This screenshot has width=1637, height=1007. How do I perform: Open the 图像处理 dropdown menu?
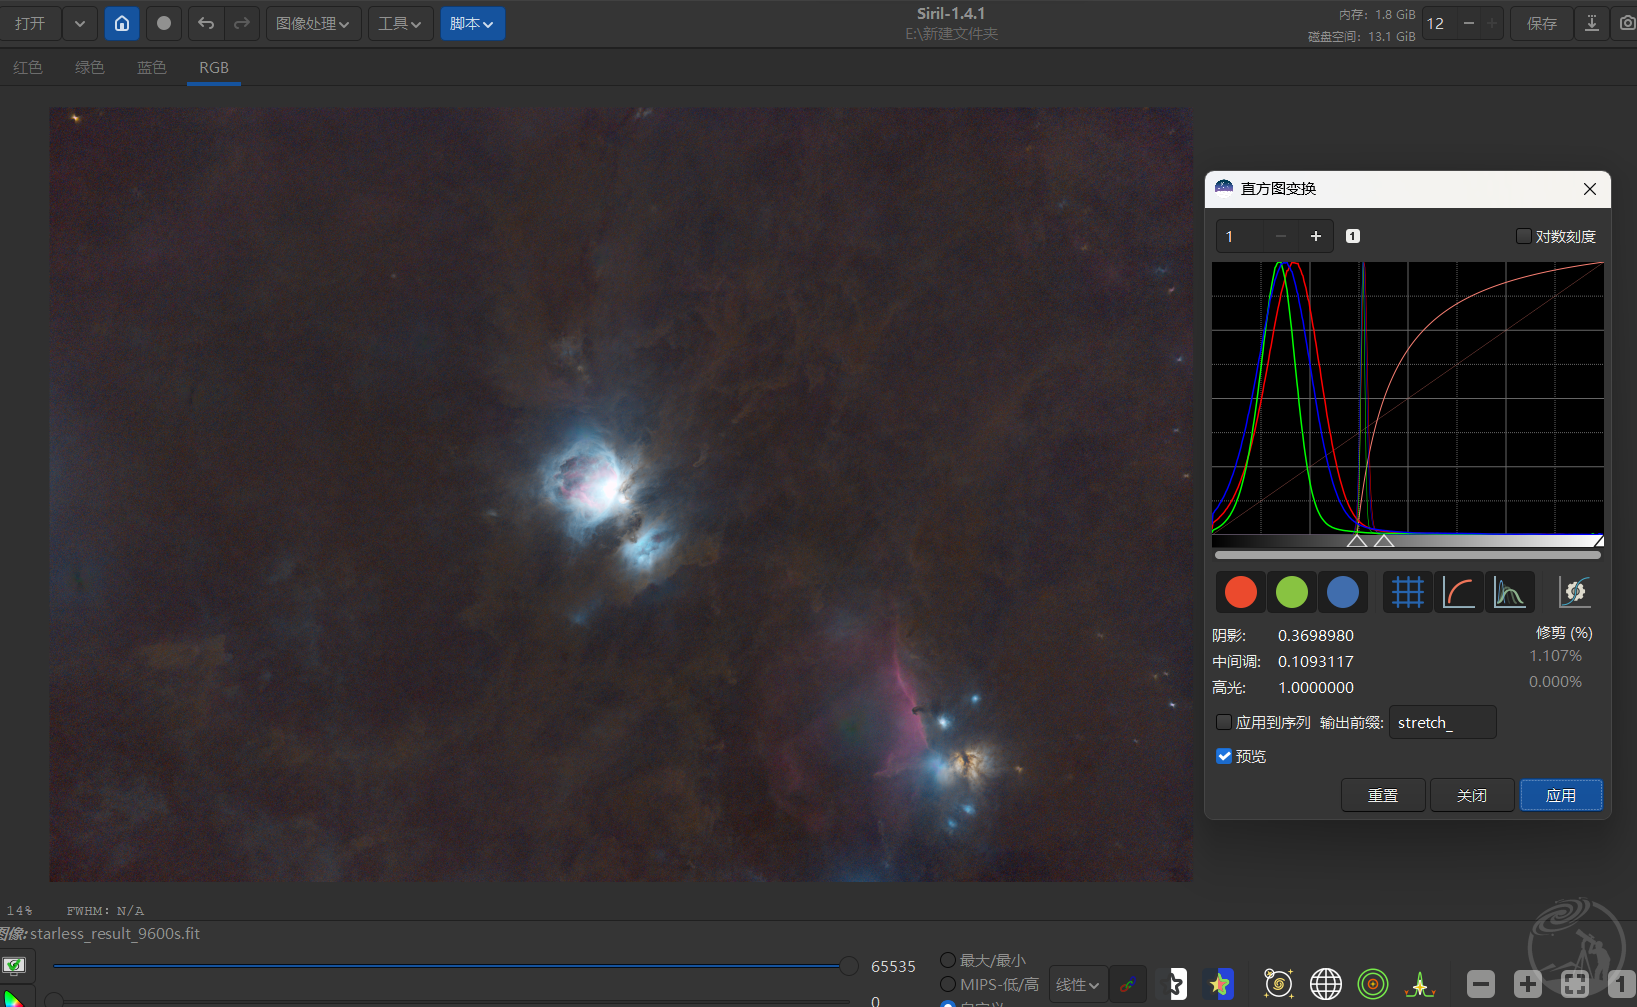point(313,23)
